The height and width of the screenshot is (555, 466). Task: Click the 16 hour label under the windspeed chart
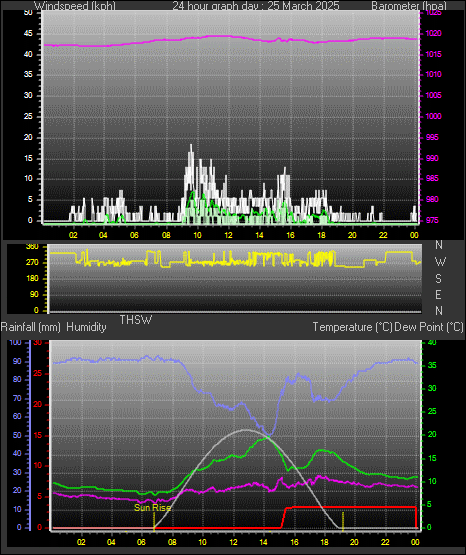click(x=290, y=235)
